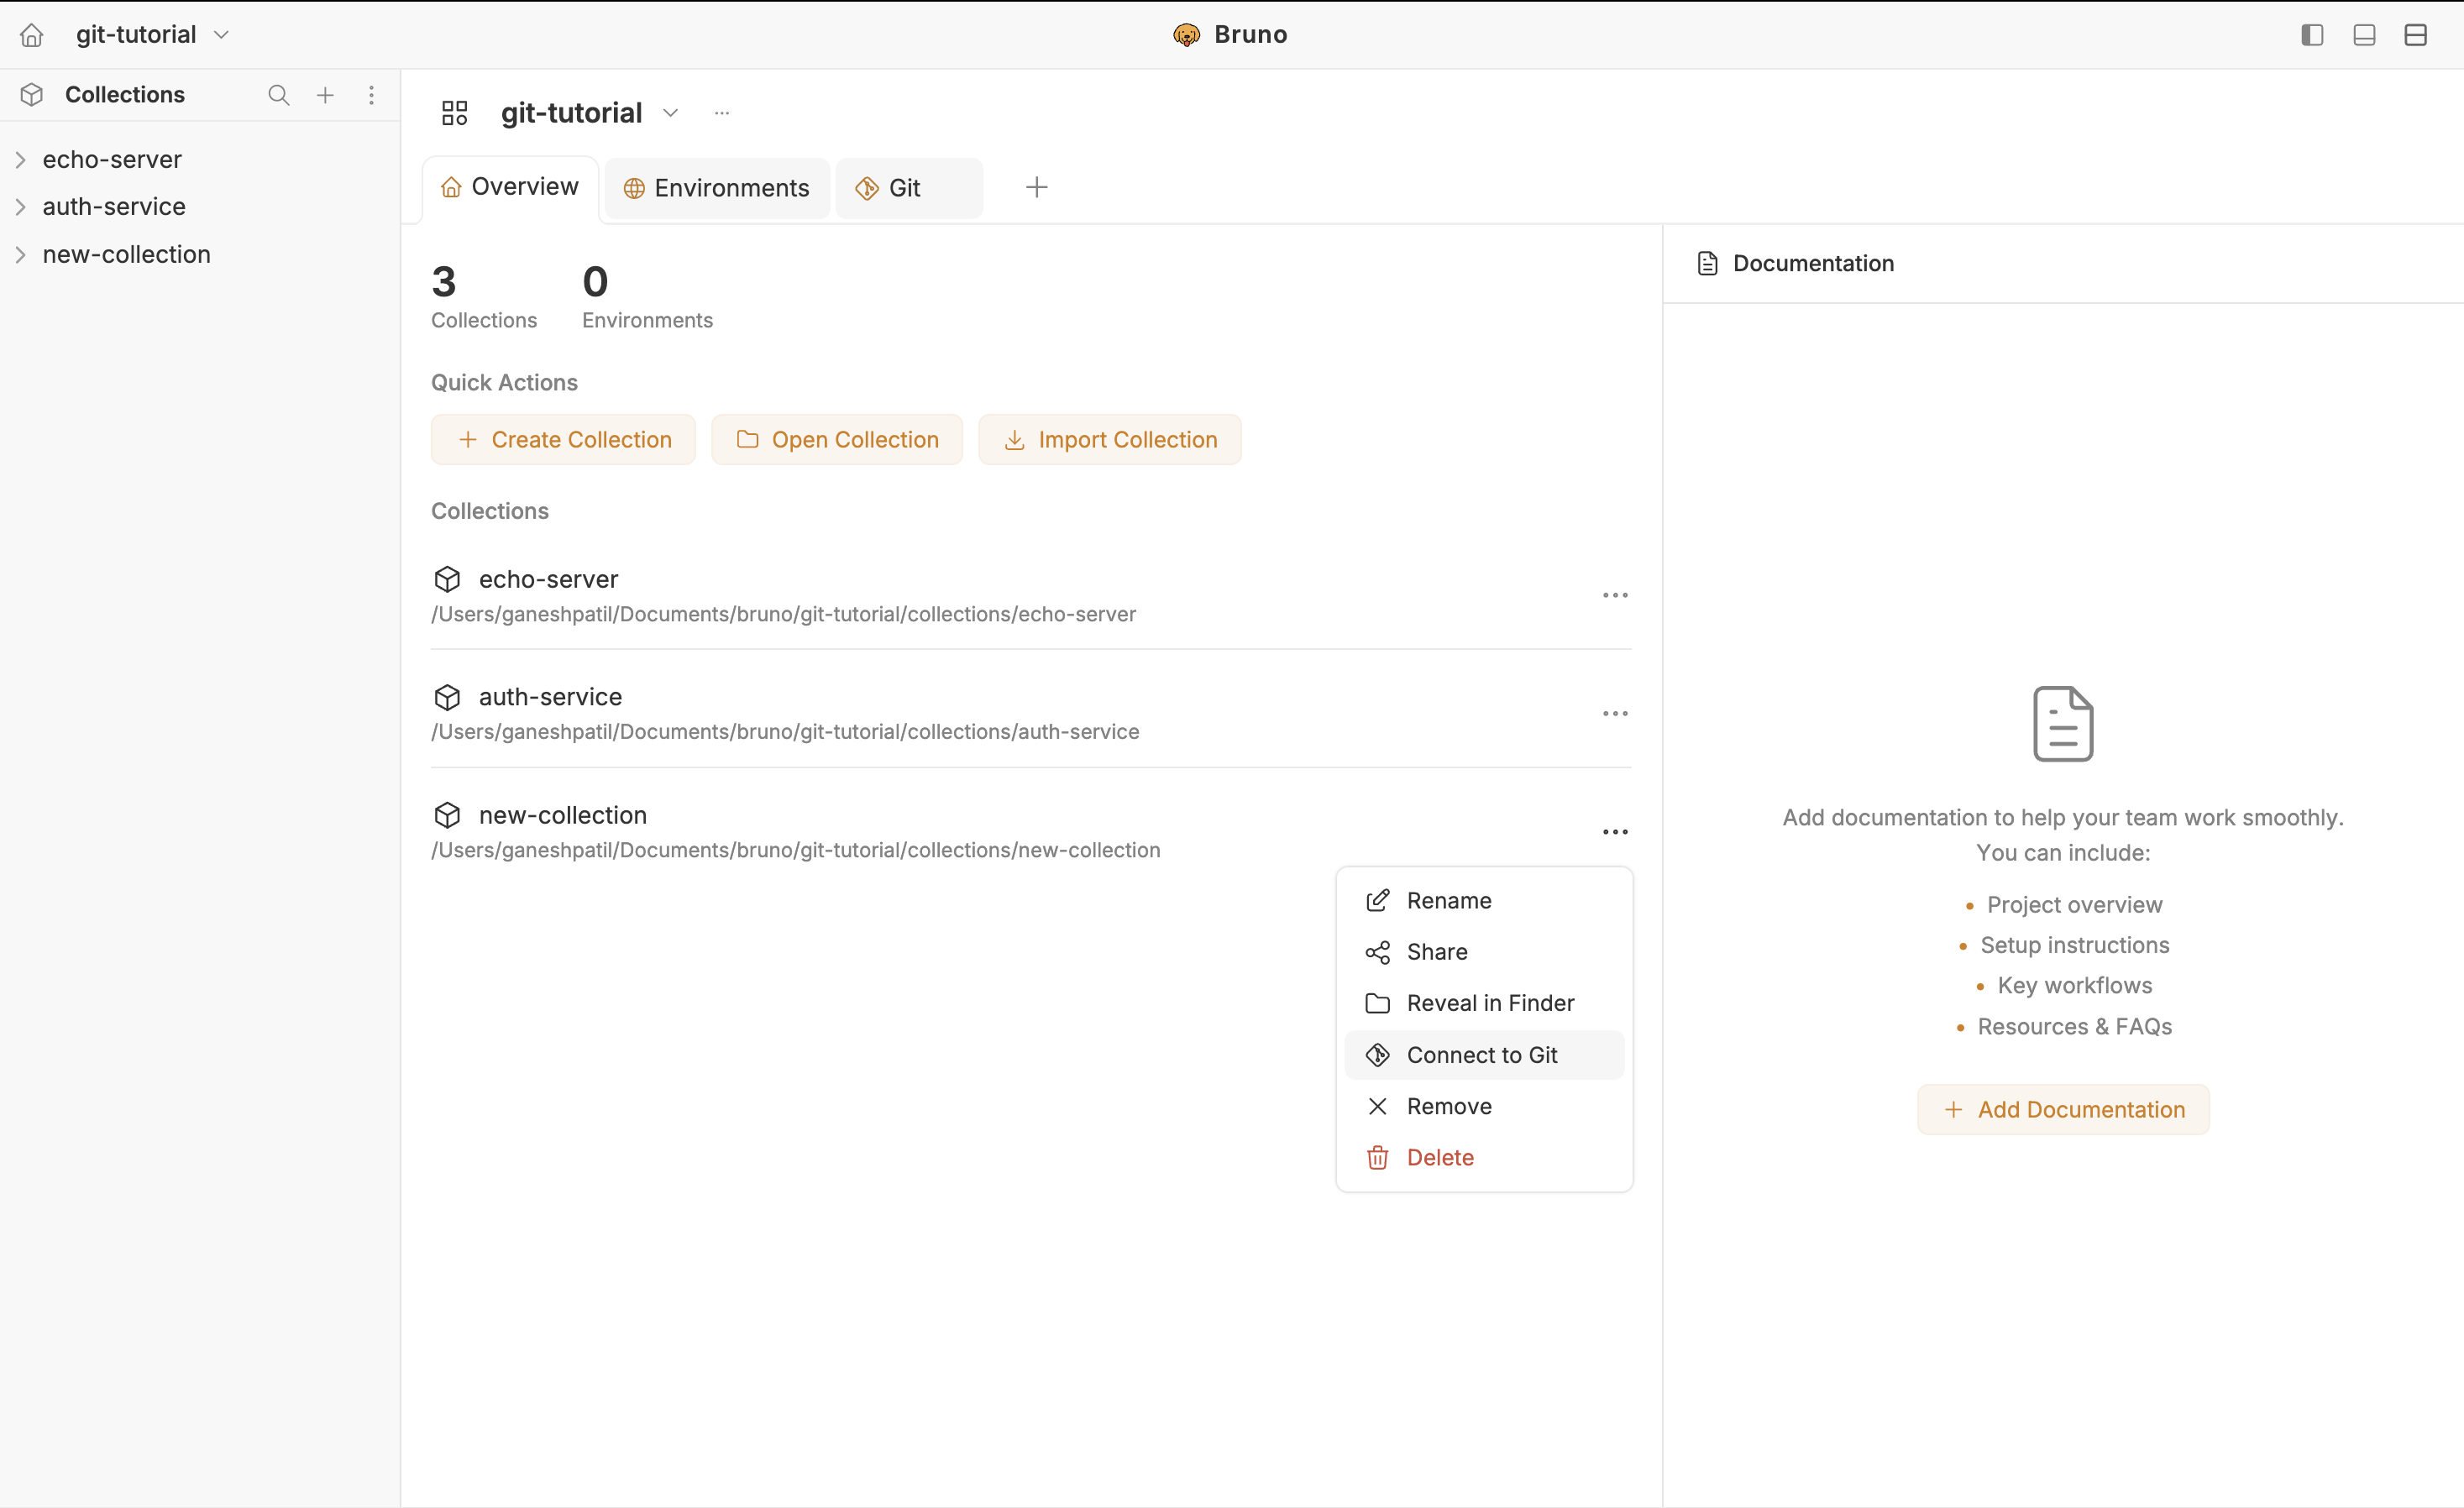Expand echo-server in the sidebar tree
The width and height of the screenshot is (2464, 1508).
tap(20, 160)
